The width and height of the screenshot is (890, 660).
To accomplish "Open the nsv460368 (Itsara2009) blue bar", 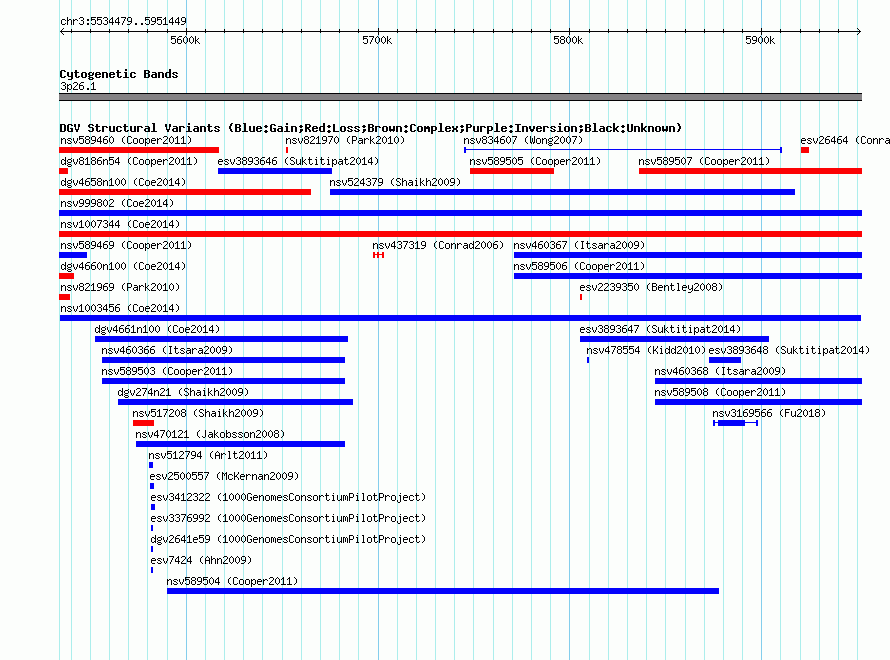I will (x=758, y=381).
